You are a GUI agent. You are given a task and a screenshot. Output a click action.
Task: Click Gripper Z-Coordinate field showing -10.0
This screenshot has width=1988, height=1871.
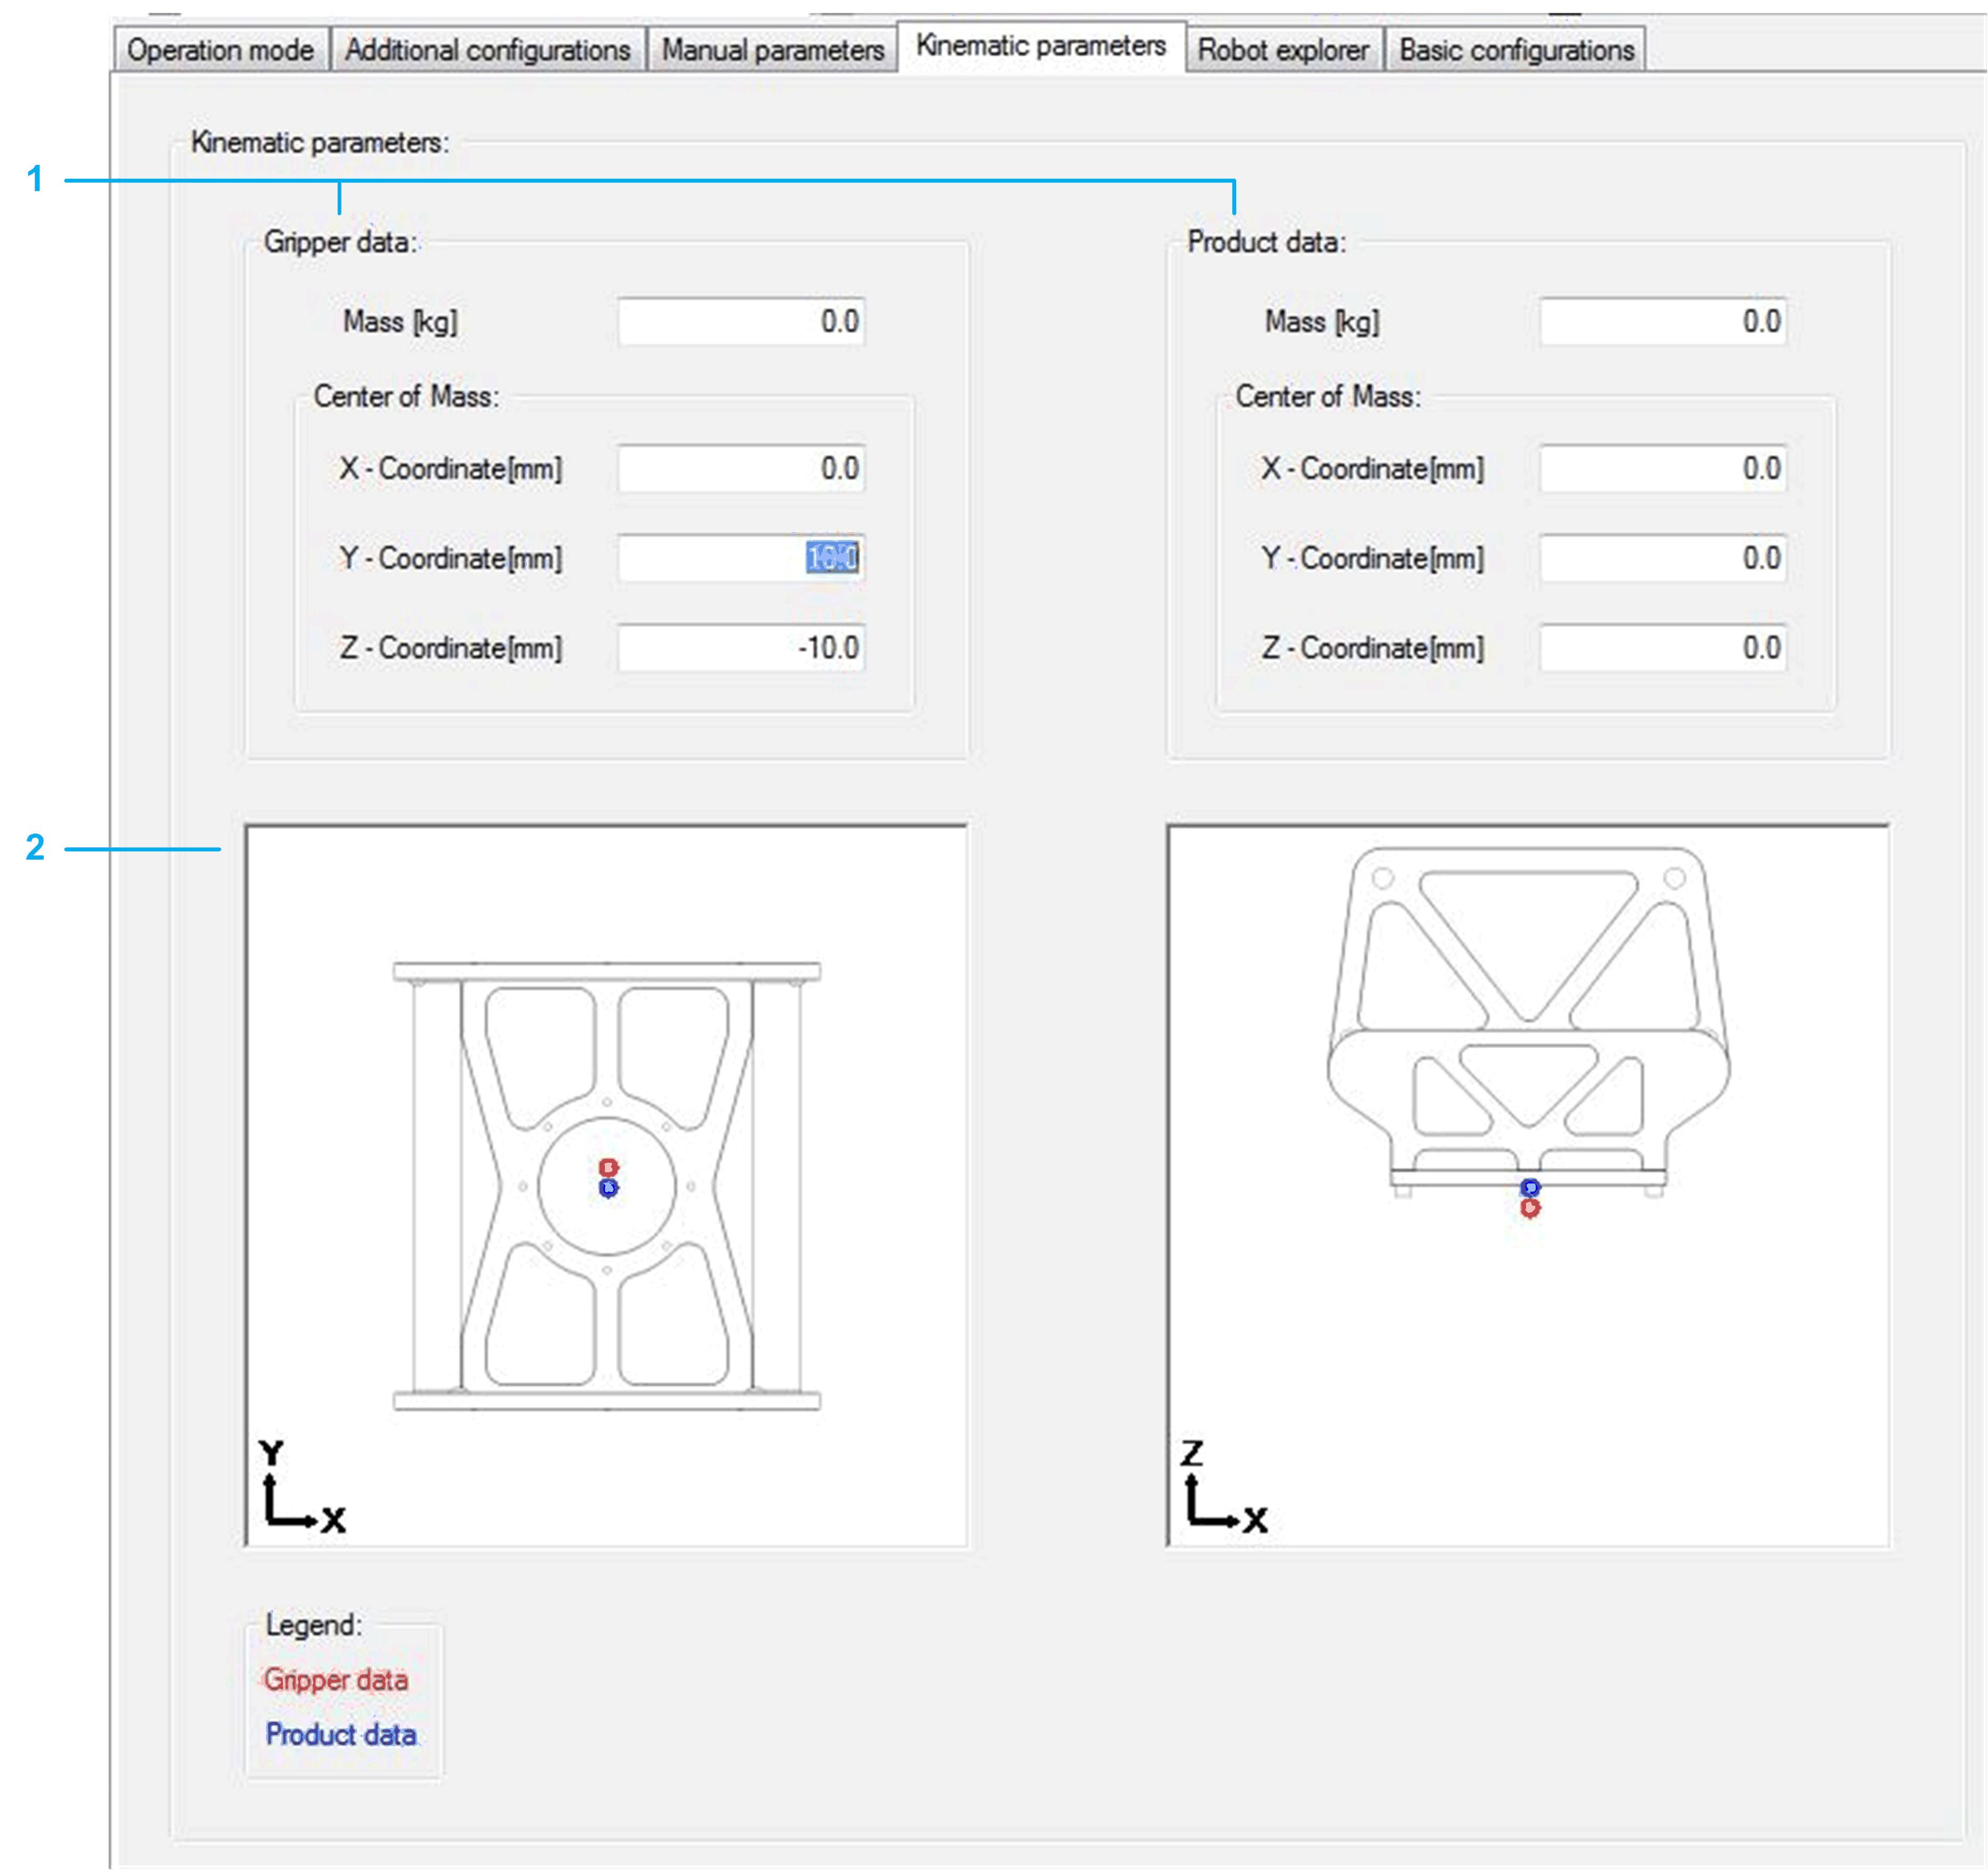click(x=740, y=648)
